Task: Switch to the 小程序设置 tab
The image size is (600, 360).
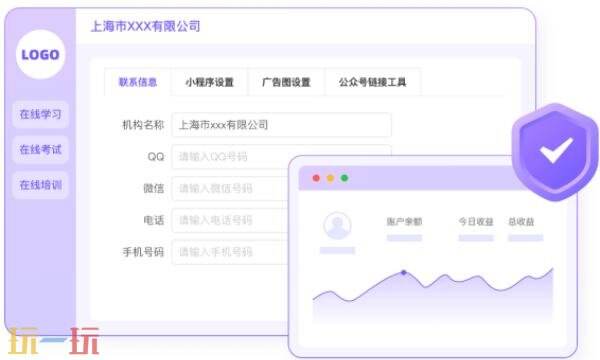Action: [x=209, y=82]
